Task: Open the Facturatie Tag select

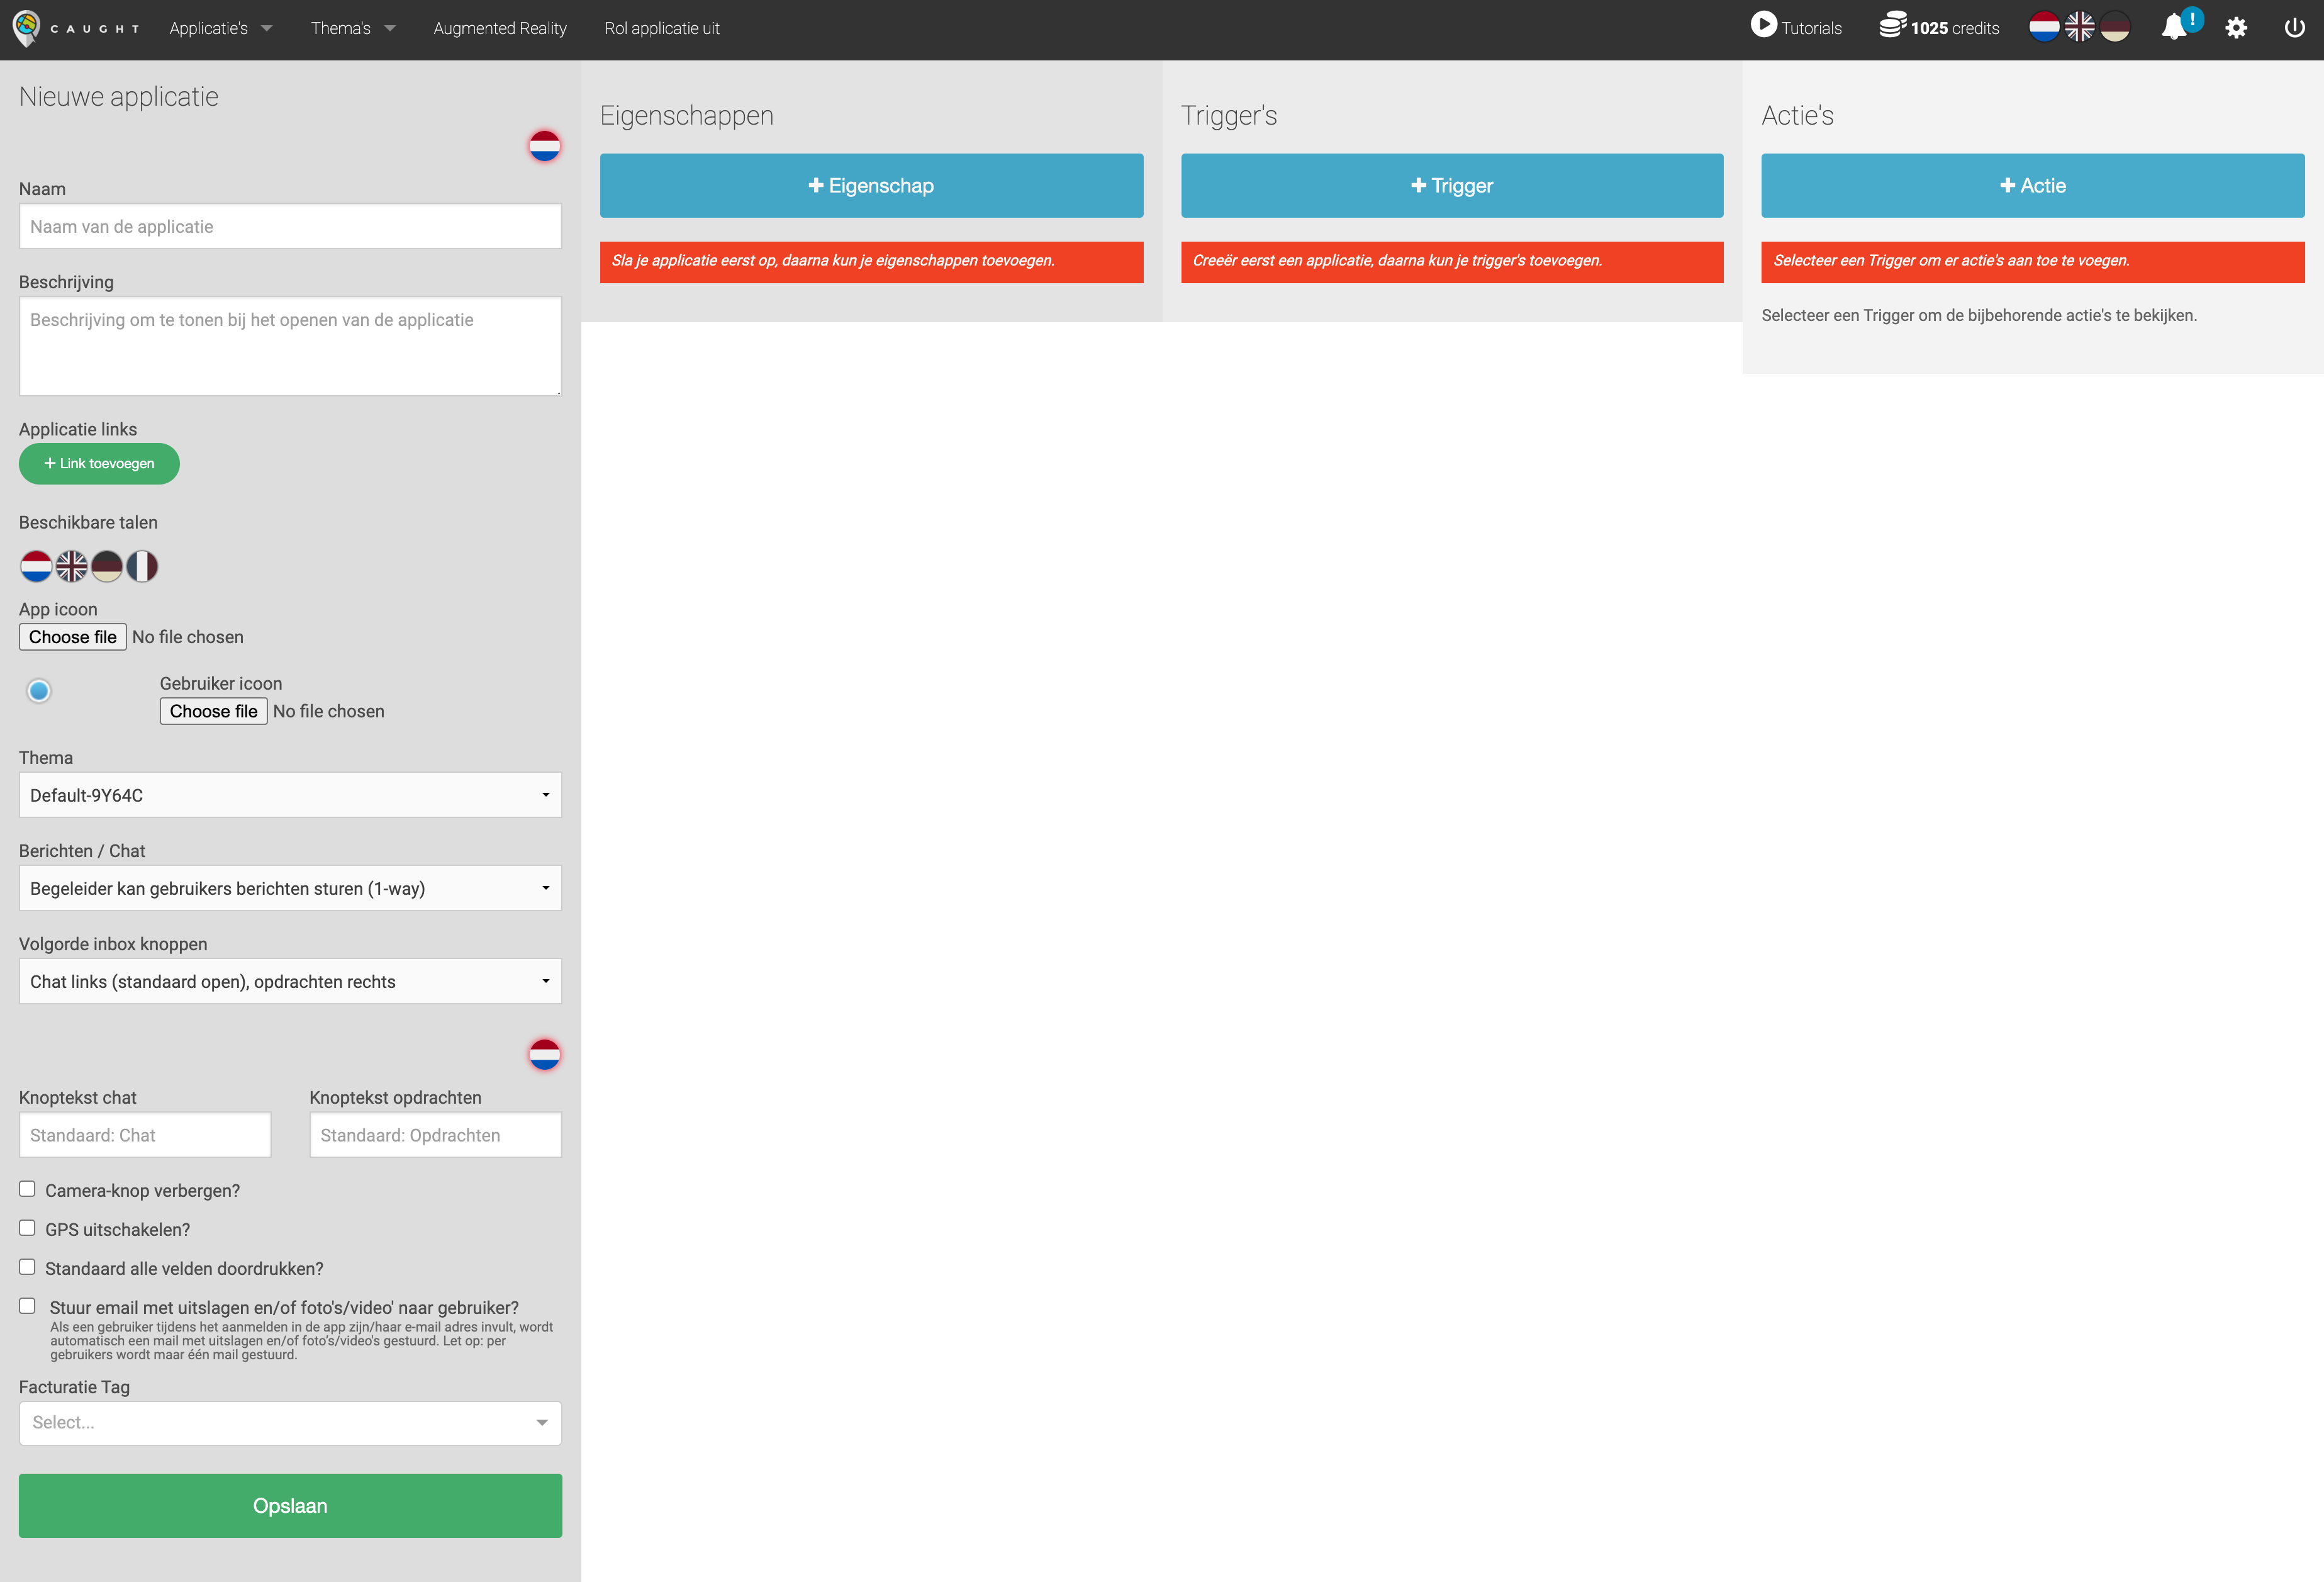Action: coord(290,1422)
